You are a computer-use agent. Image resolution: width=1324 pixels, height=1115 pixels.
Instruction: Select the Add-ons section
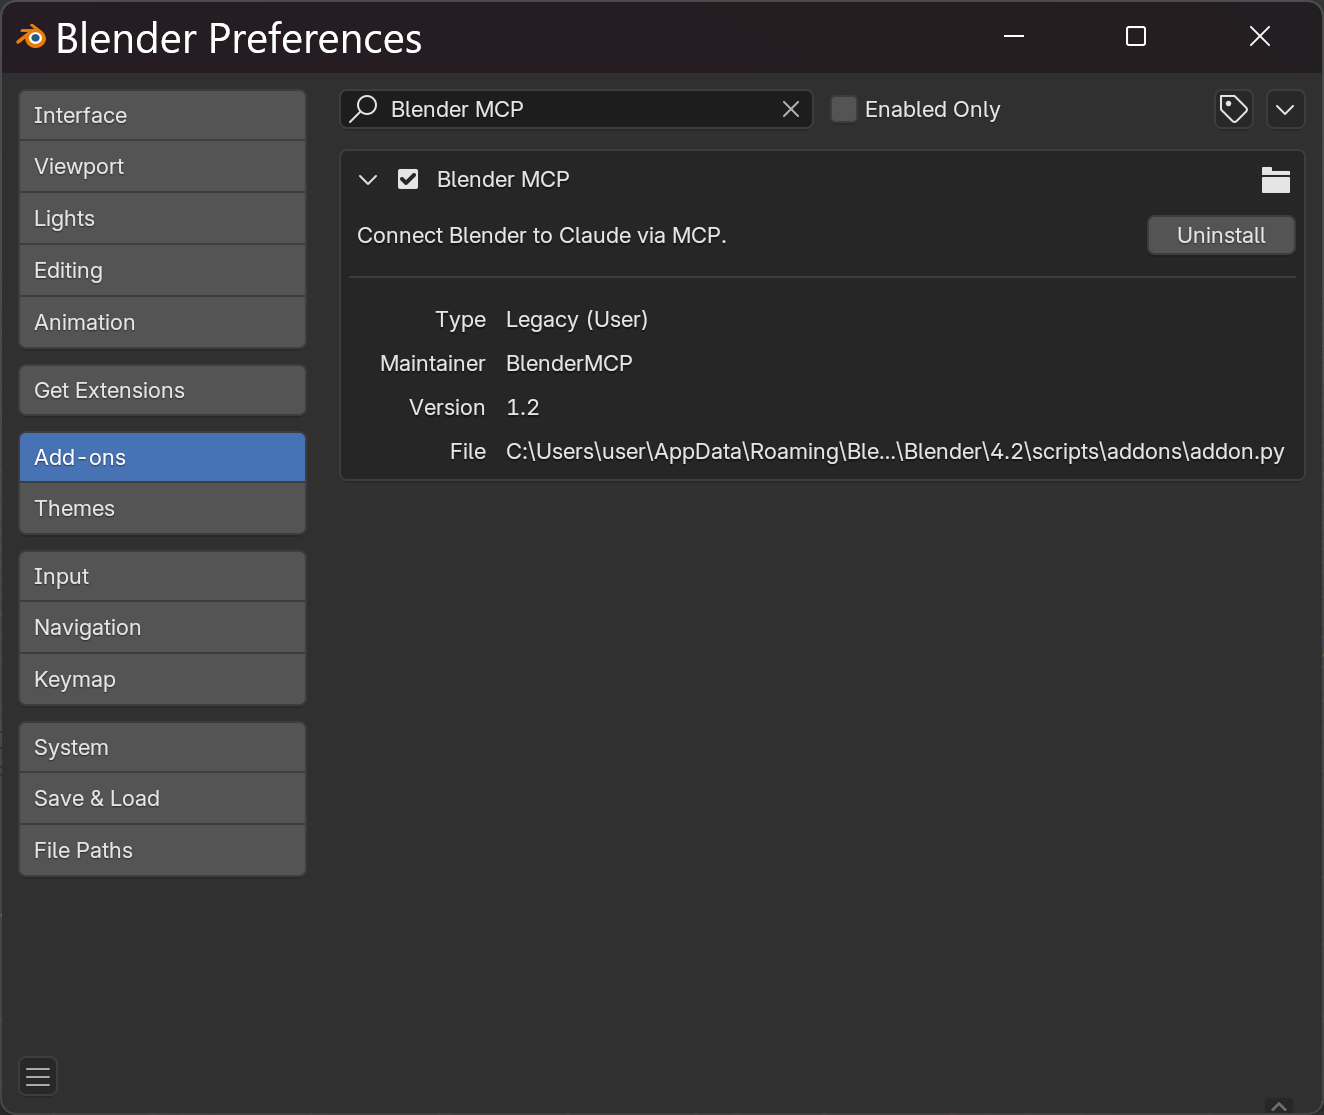pyautogui.click(x=162, y=457)
